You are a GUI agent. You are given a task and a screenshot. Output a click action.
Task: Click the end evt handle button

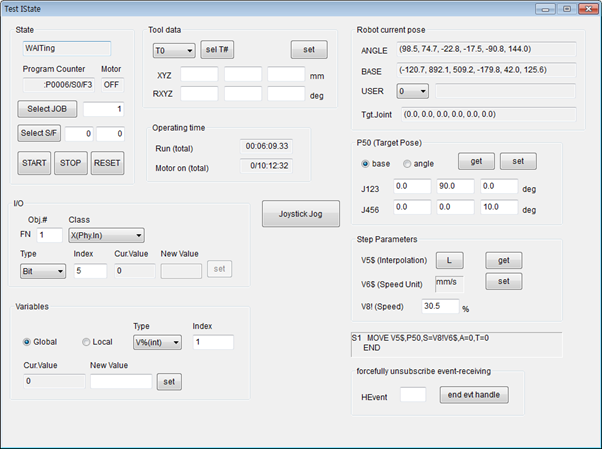coord(474,395)
